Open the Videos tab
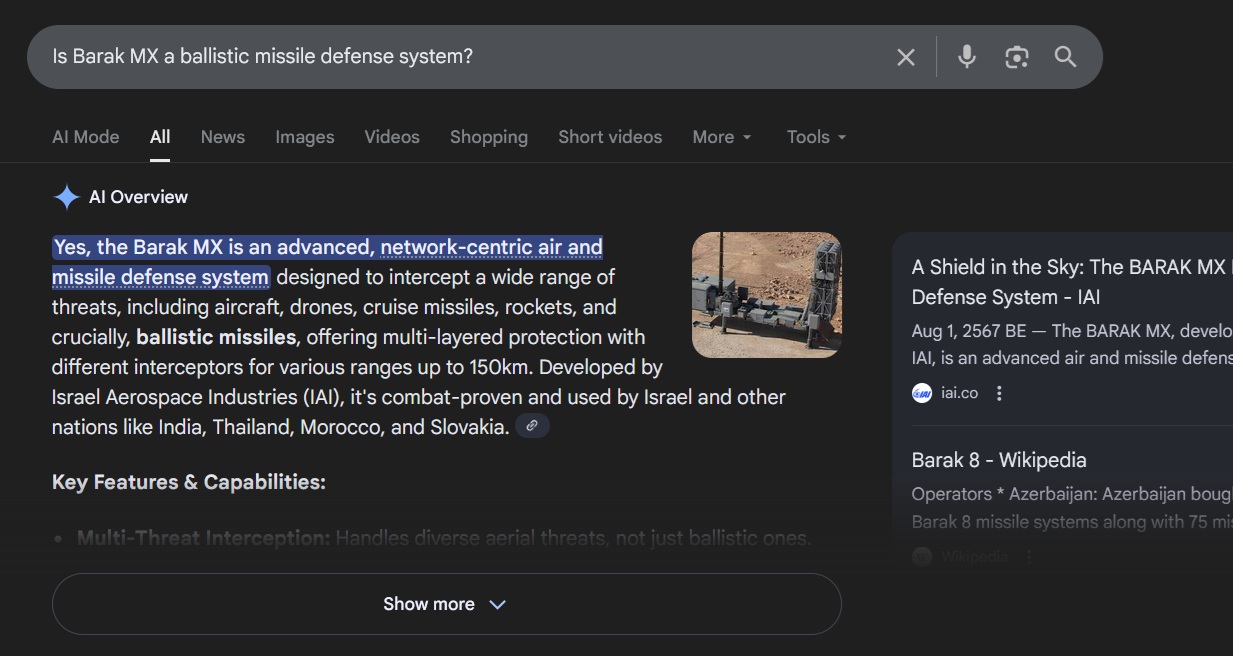The width and height of the screenshot is (1233, 656). pos(392,137)
